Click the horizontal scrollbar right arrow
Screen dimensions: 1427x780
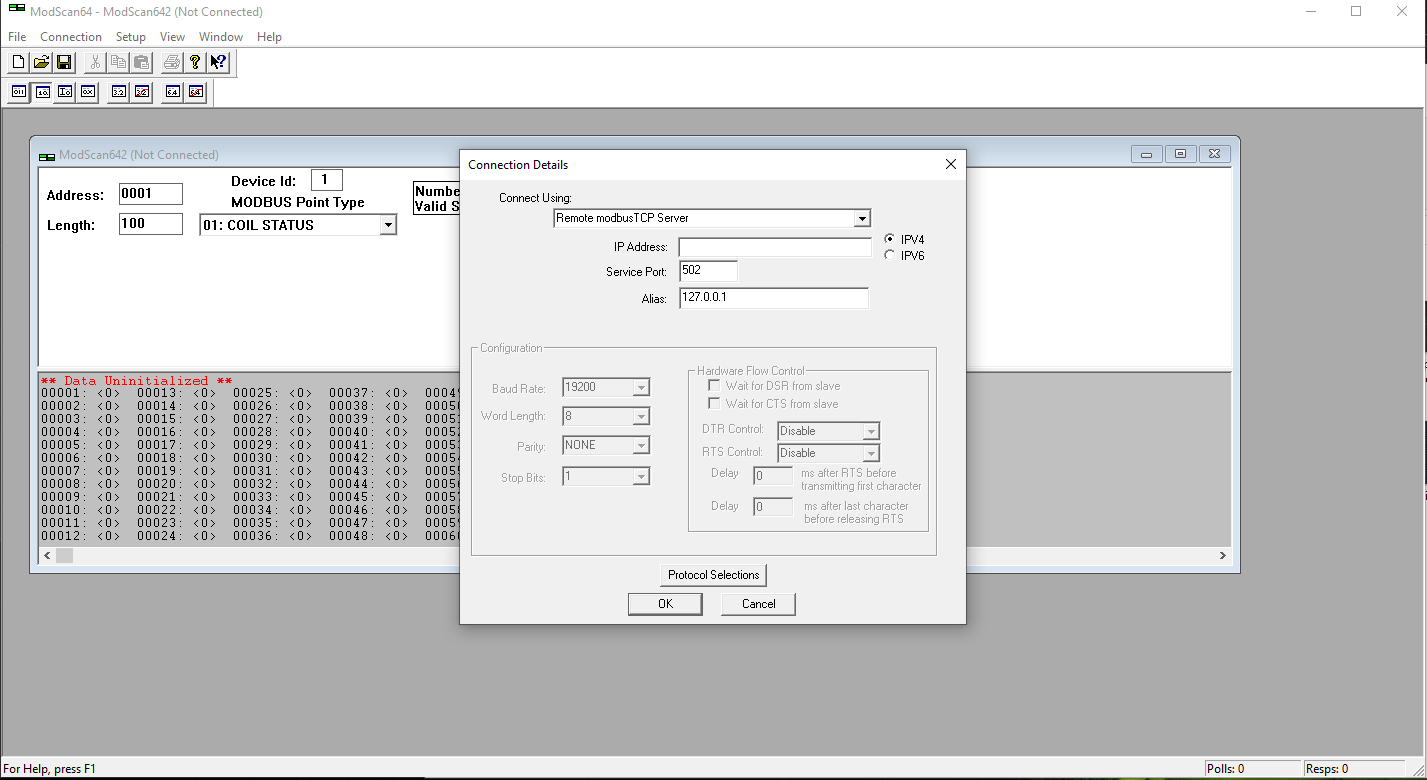coord(1222,555)
